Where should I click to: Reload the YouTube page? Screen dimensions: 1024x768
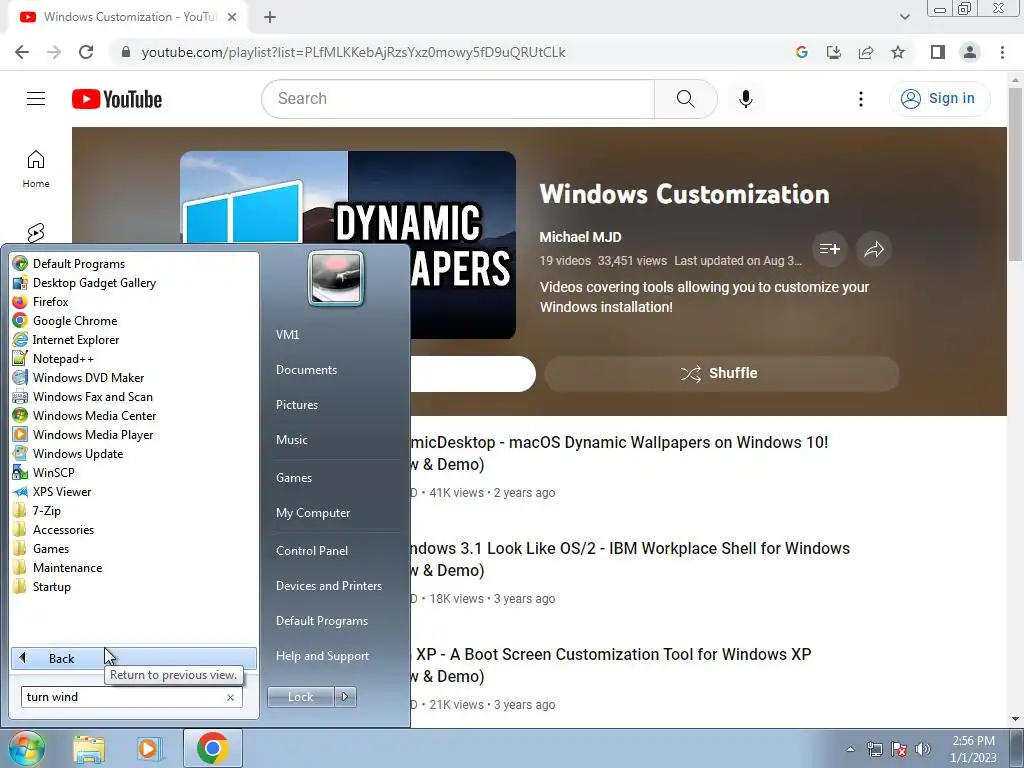(86, 52)
